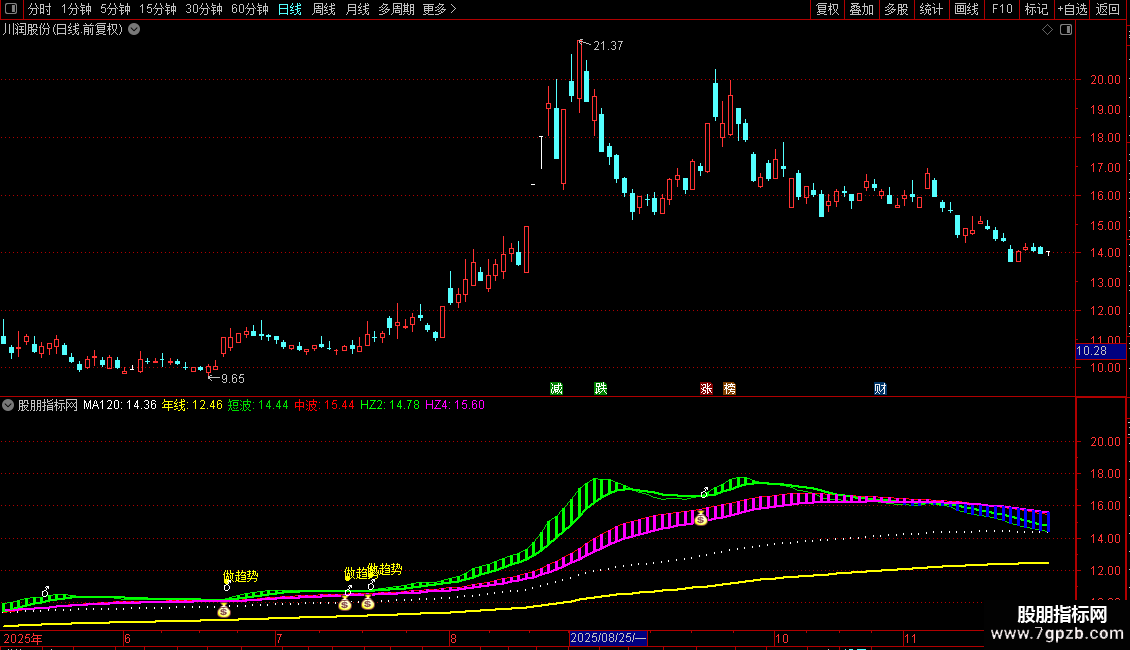Click the yellow 年线: 12.46 value

click(192, 405)
